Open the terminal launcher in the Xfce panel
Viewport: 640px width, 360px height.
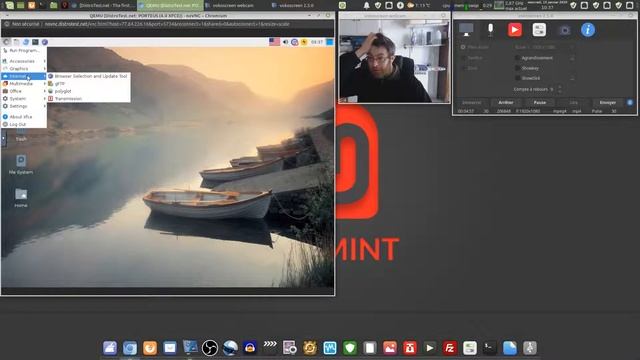point(36,42)
